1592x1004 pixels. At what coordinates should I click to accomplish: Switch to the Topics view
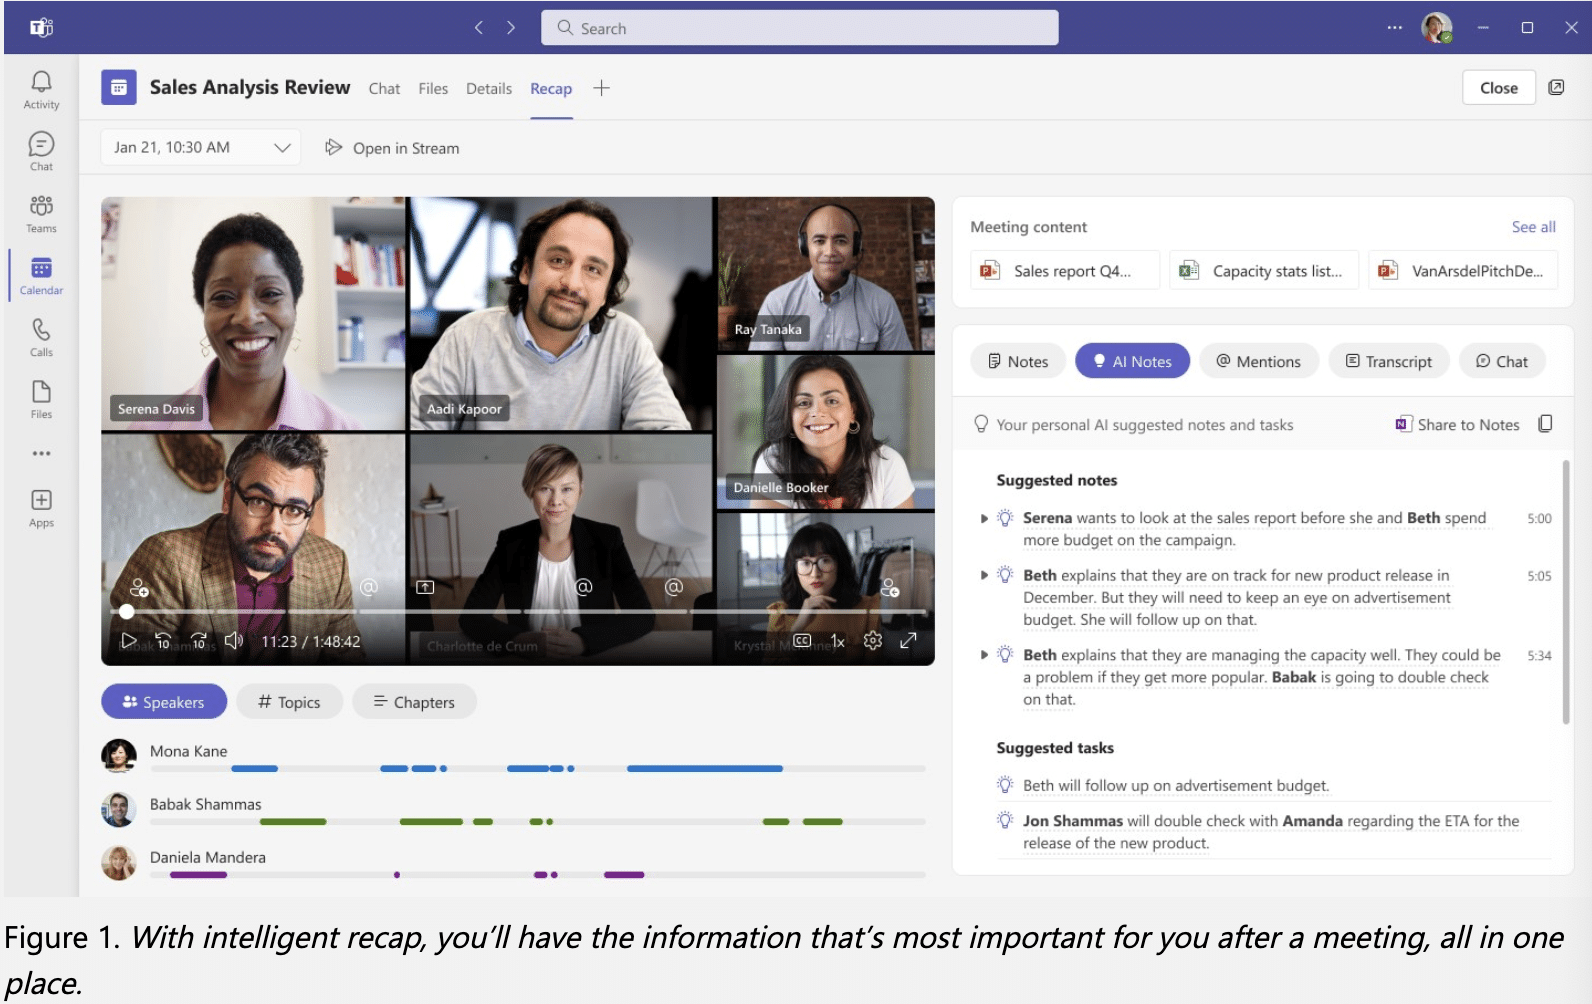pyautogui.click(x=290, y=702)
